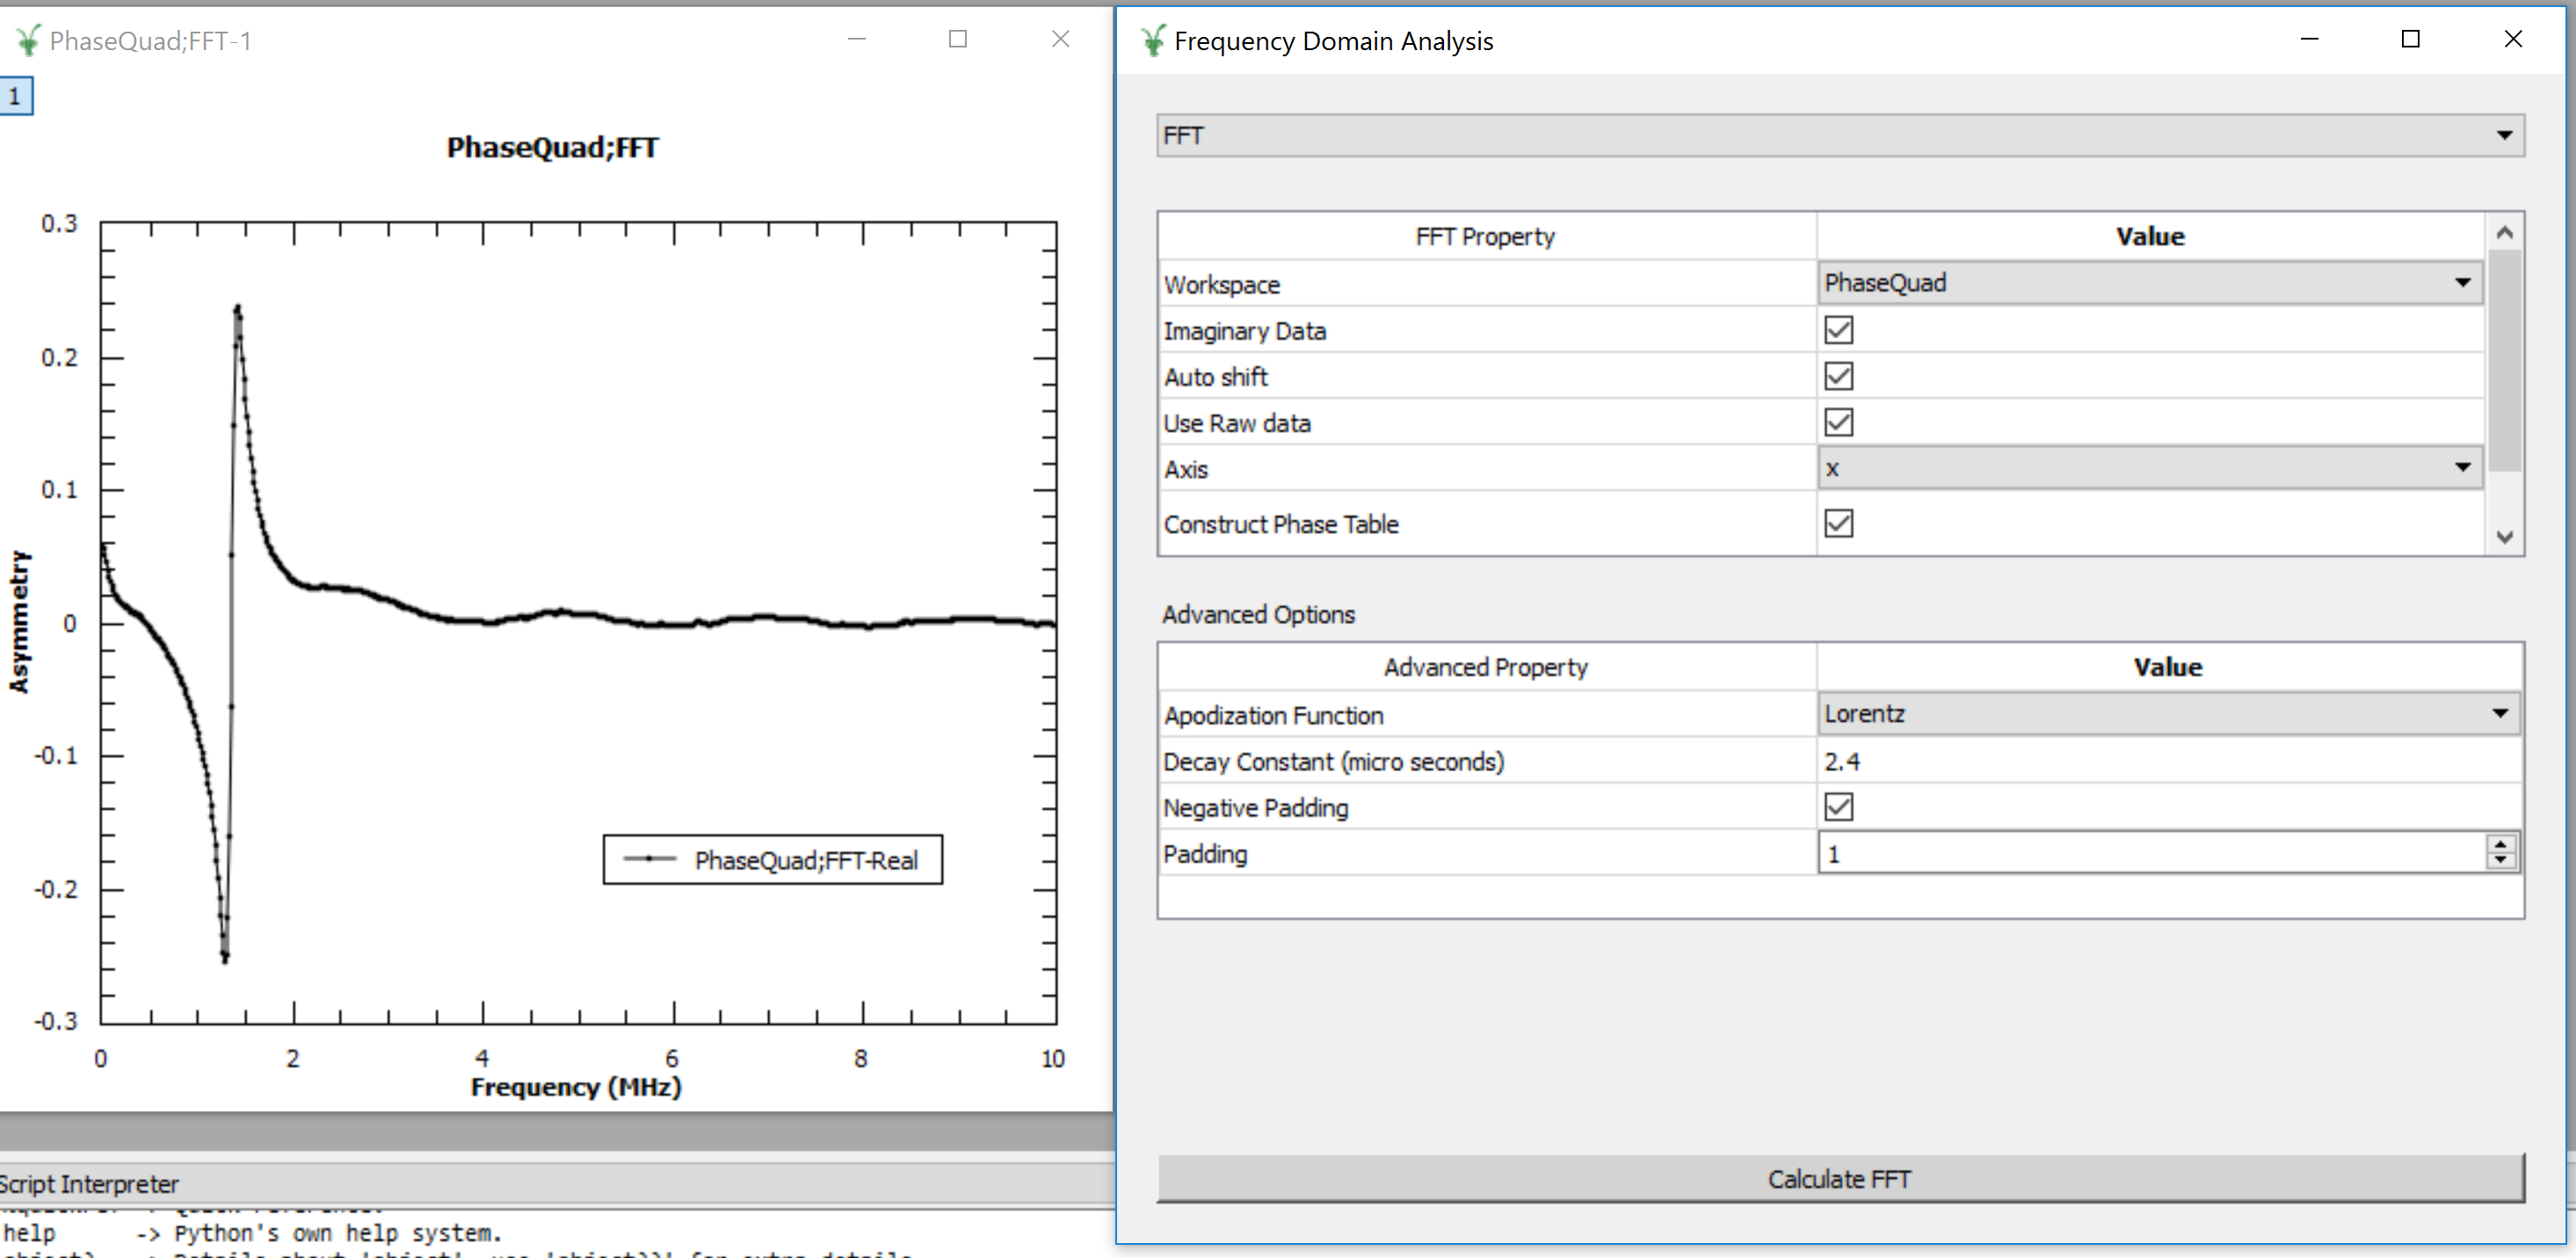Maximize the PhaseQuad;FFT-1 plot window
This screenshot has width=2576, height=1258.
pos(957,39)
